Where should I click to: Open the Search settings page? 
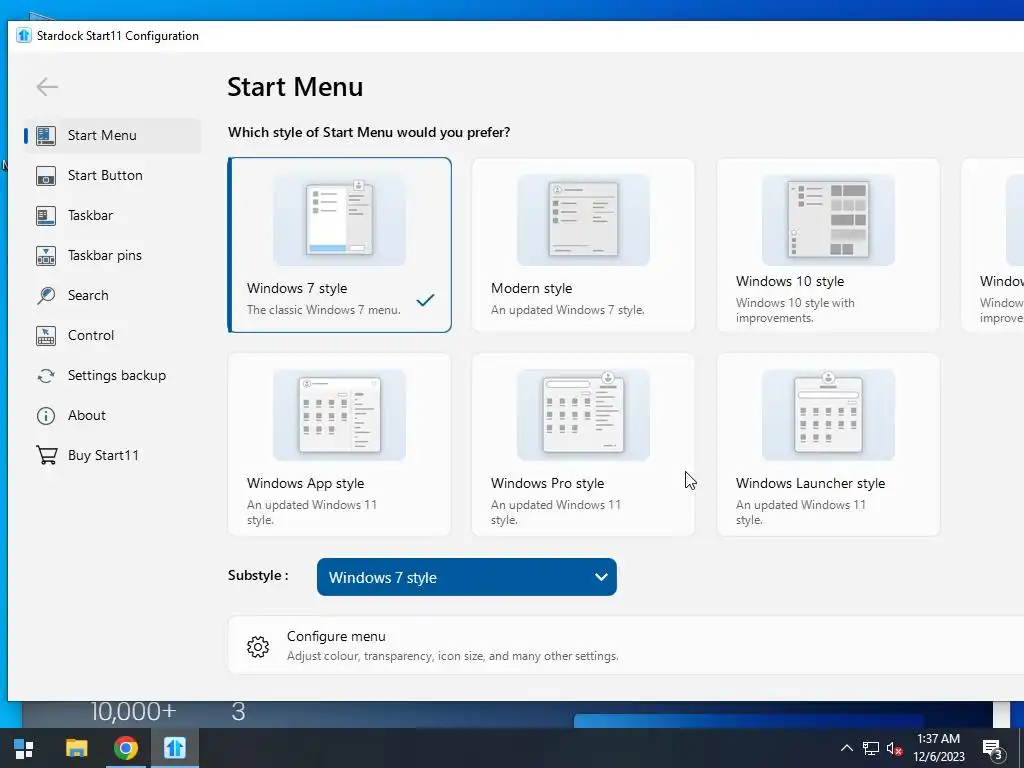pyautogui.click(x=112, y=295)
